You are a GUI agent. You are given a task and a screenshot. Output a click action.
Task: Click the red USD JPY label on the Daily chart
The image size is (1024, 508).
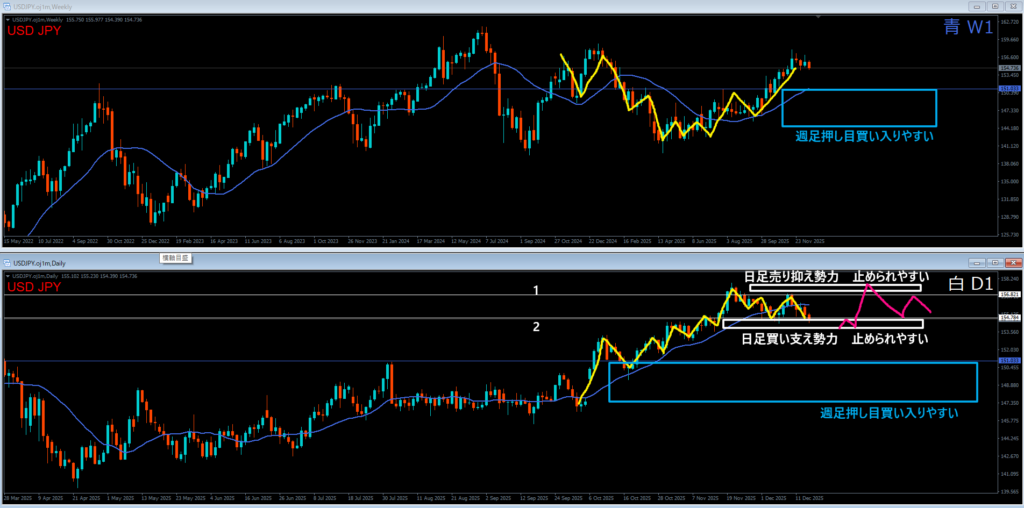pyautogui.click(x=34, y=287)
